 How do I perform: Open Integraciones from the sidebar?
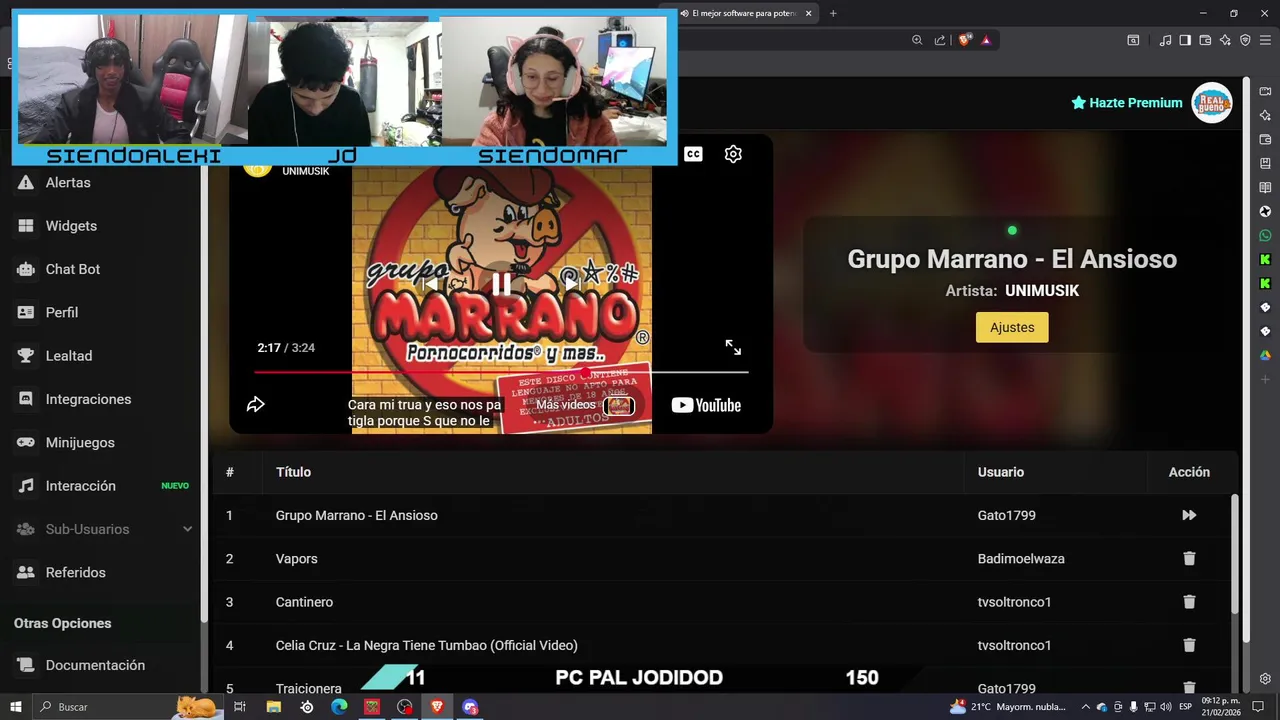tap(88, 399)
